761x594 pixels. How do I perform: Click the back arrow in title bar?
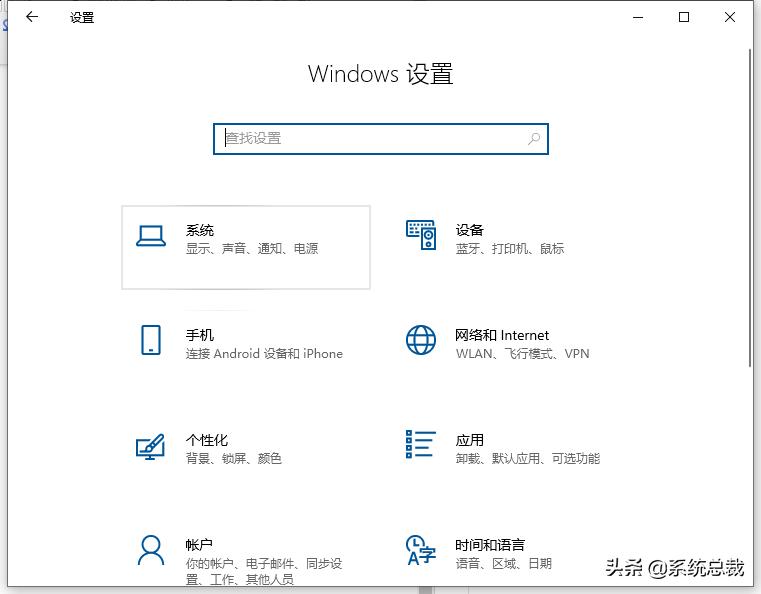coord(32,17)
